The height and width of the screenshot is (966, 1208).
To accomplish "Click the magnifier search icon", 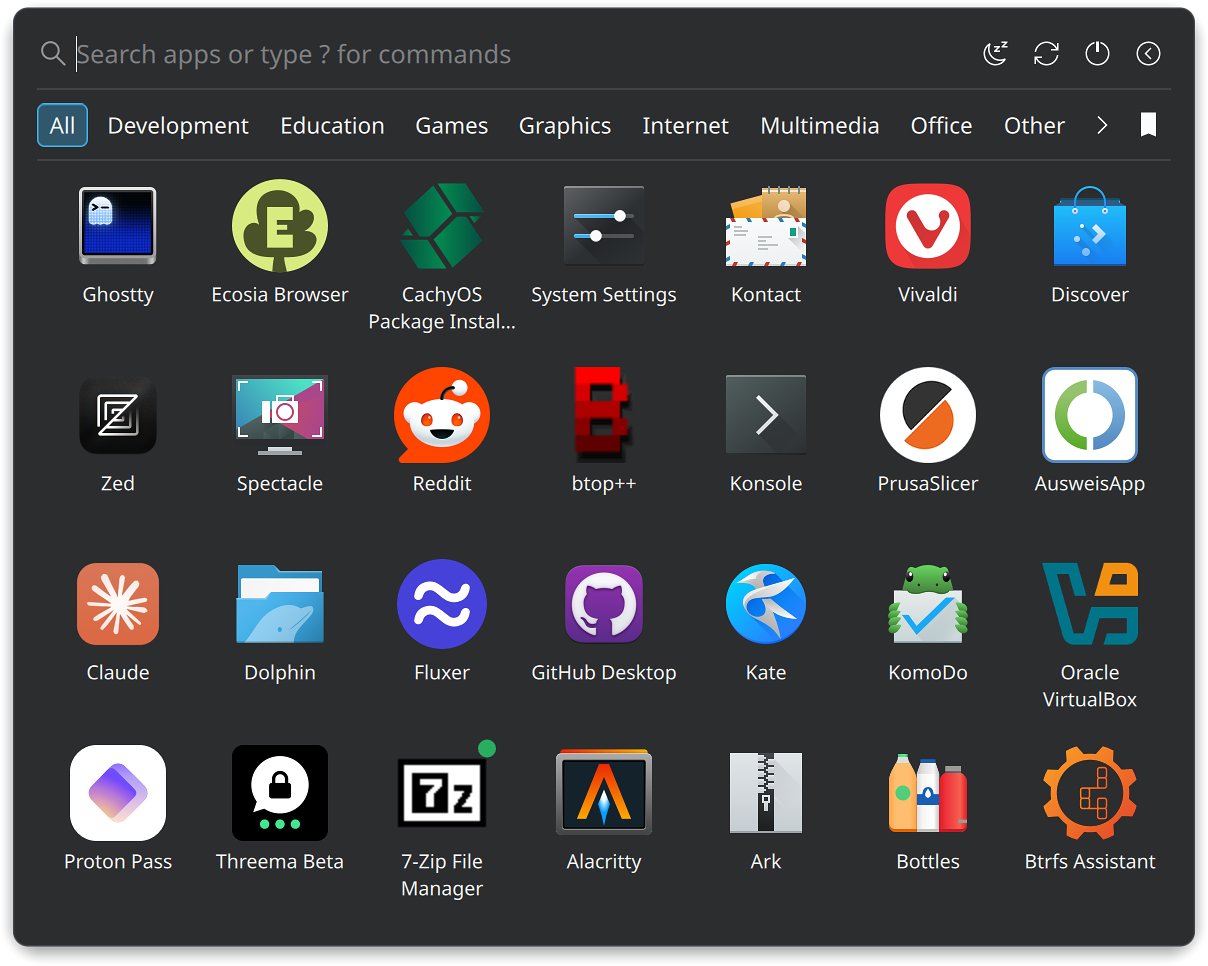I will (x=53, y=54).
